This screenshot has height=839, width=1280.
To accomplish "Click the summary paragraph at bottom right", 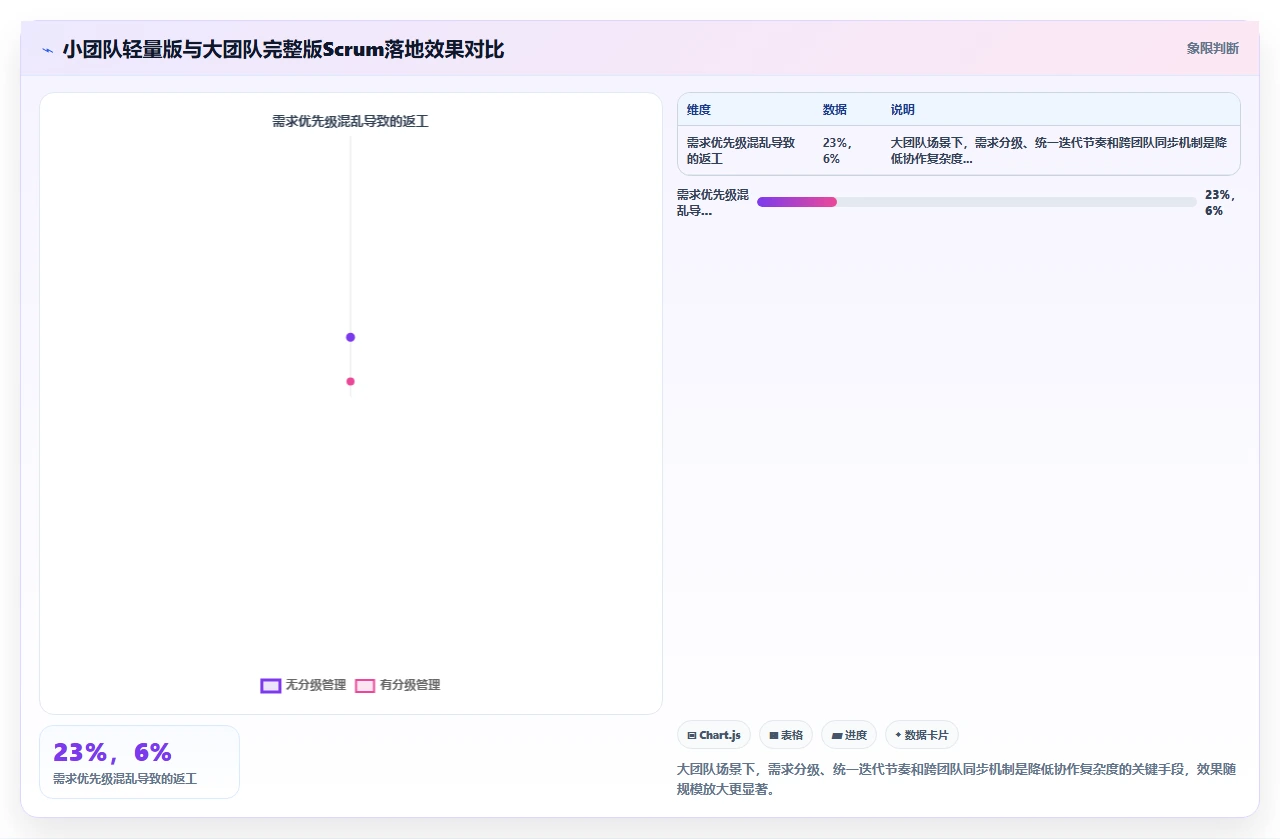I will [957, 779].
